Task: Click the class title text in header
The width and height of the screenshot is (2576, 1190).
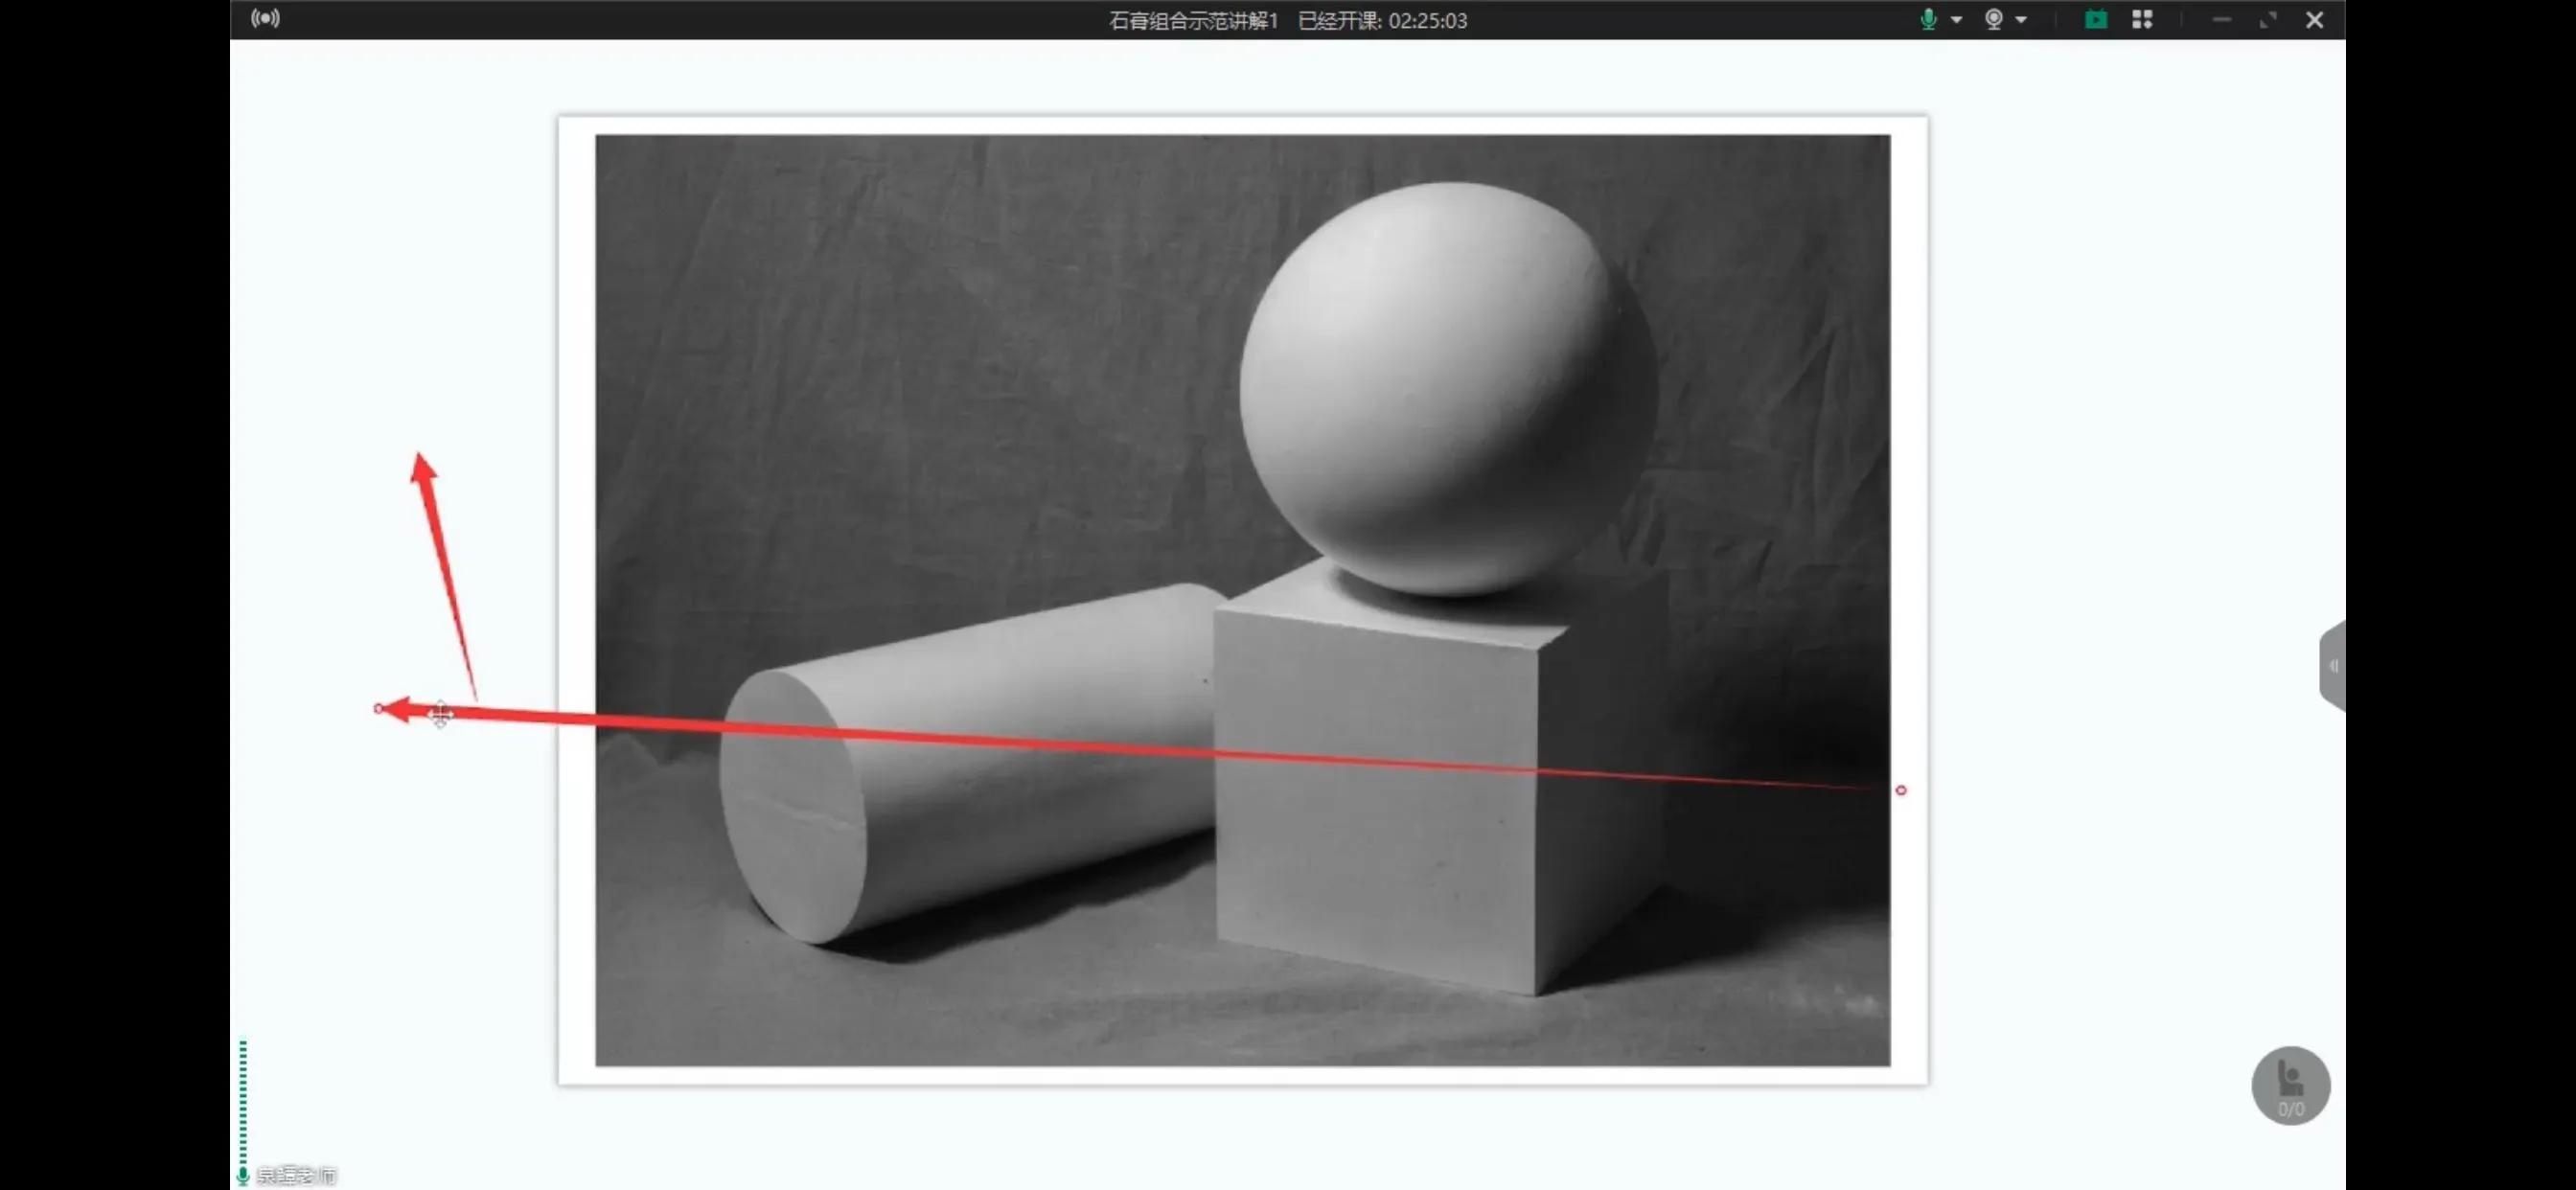Action: point(1194,21)
